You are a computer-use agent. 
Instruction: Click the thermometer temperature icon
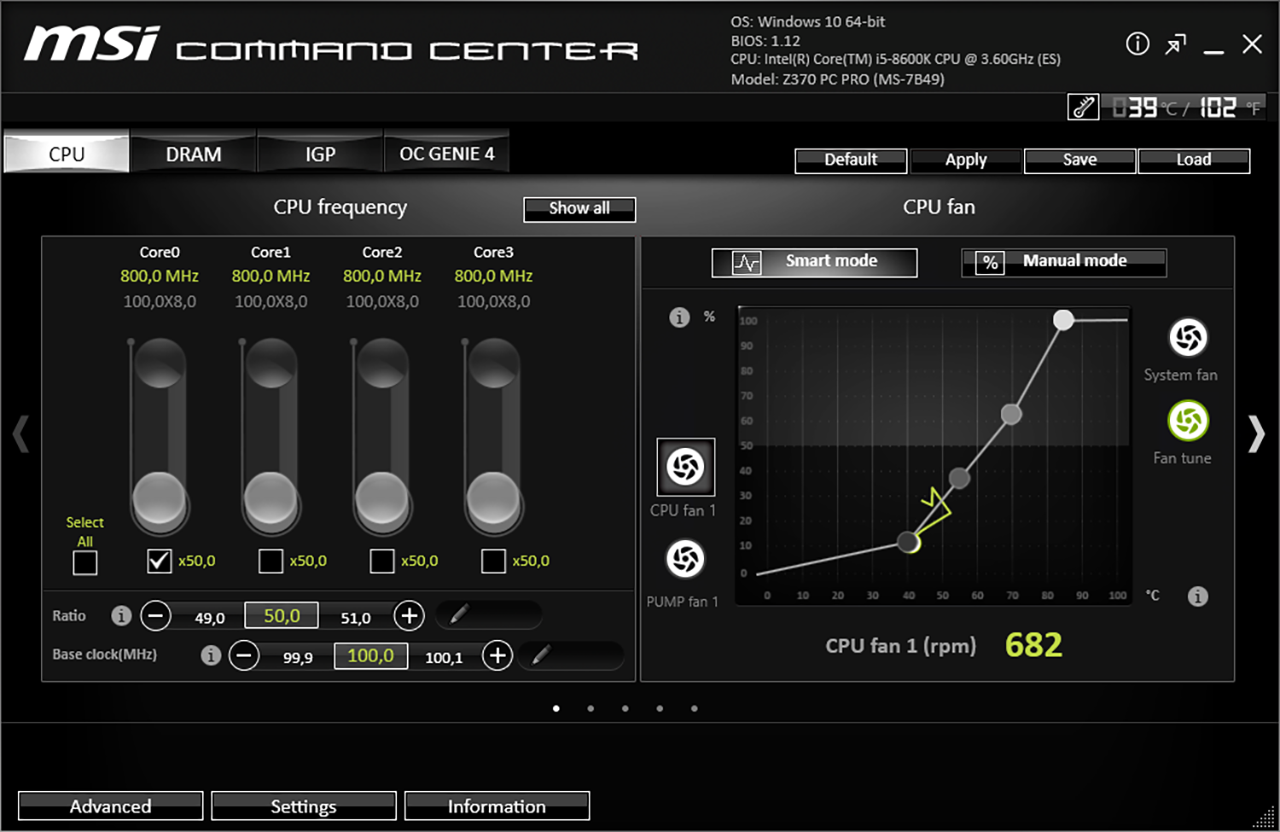click(x=1083, y=107)
